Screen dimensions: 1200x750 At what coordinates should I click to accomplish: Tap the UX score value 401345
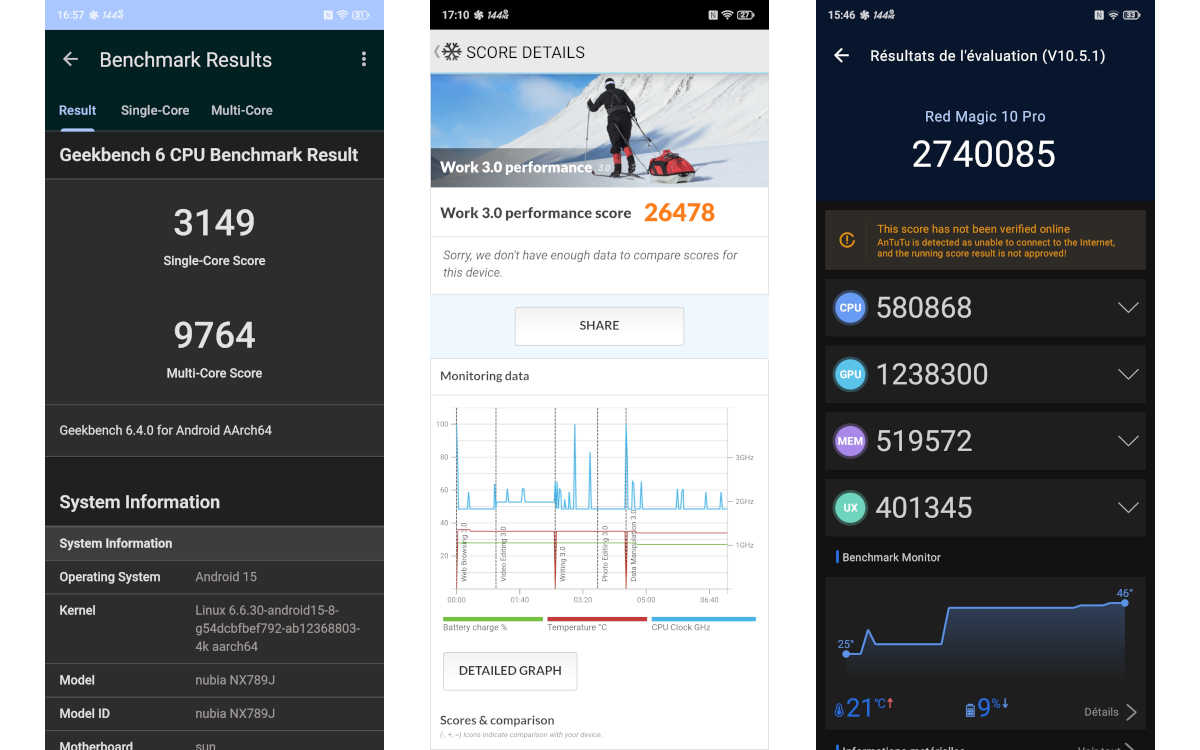point(924,509)
